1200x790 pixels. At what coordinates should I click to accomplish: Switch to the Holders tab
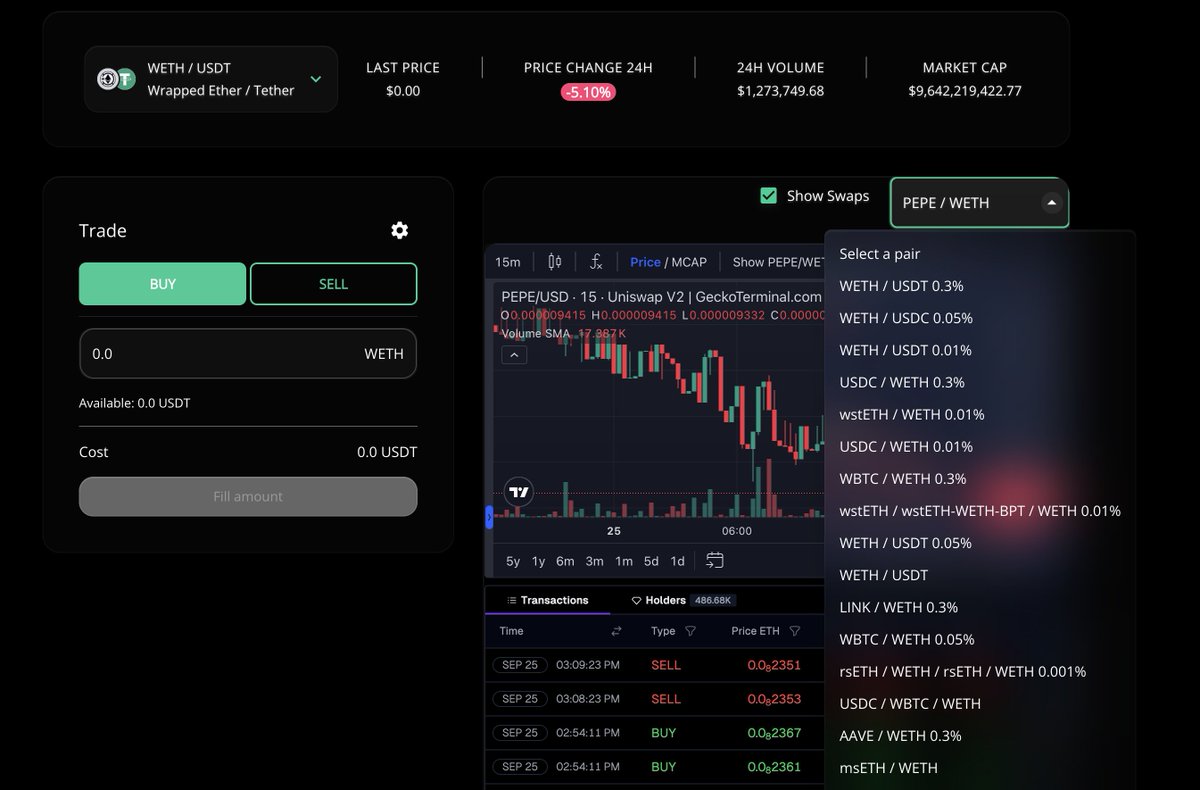pyautogui.click(x=683, y=600)
